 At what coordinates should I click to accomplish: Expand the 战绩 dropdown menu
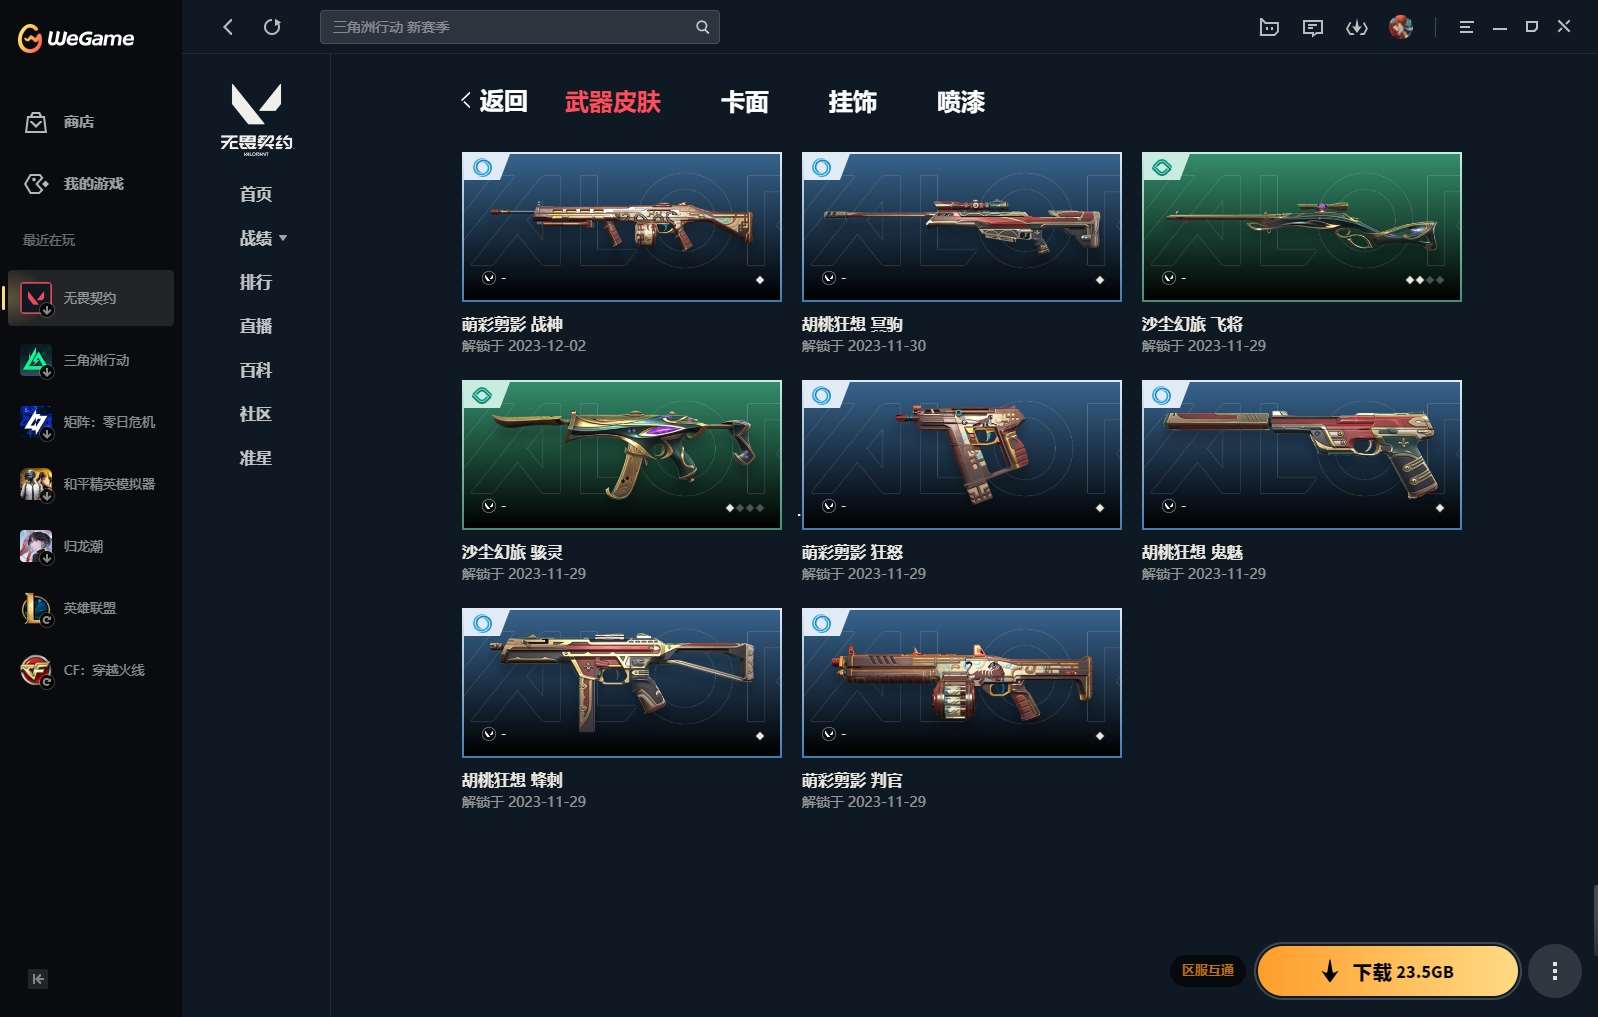click(x=263, y=238)
